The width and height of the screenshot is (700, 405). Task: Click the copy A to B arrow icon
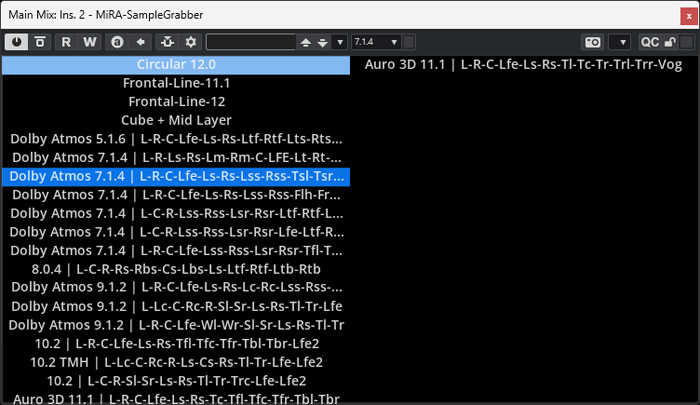click(141, 42)
